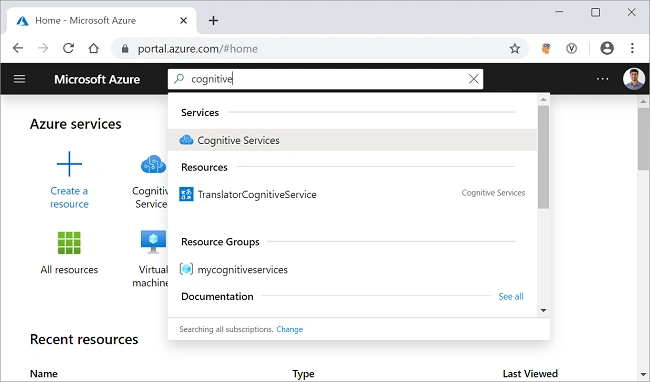The image size is (650, 382).
Task: Click the Services section heading
Action: coord(200,112)
